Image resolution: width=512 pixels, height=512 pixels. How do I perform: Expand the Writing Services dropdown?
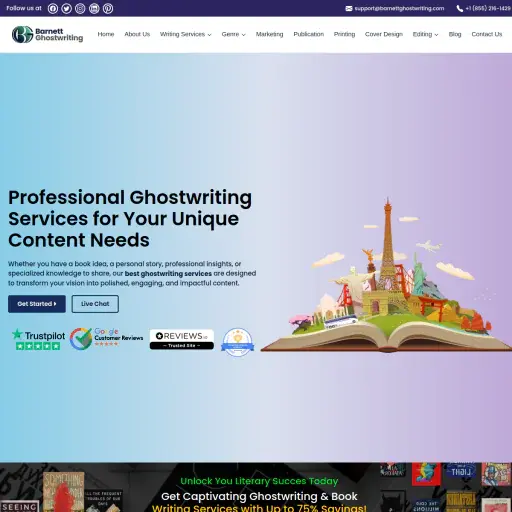186,34
